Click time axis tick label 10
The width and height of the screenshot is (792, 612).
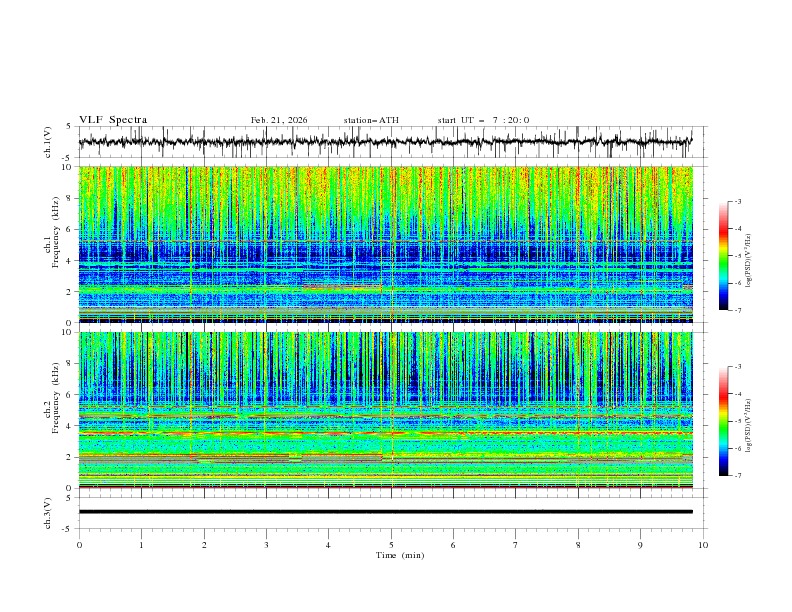(x=703, y=545)
